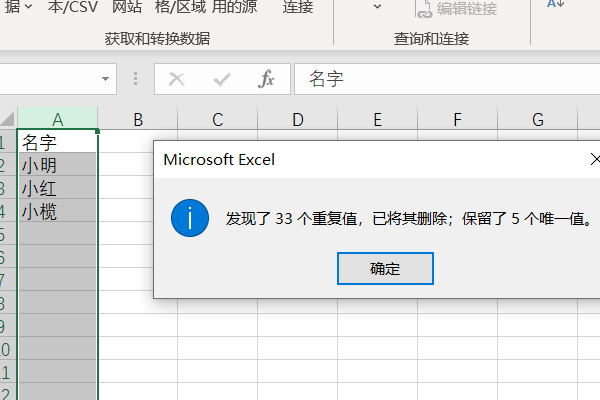Click the formula bar showing 名字
This screenshot has height=400, width=600.
tap(447, 79)
